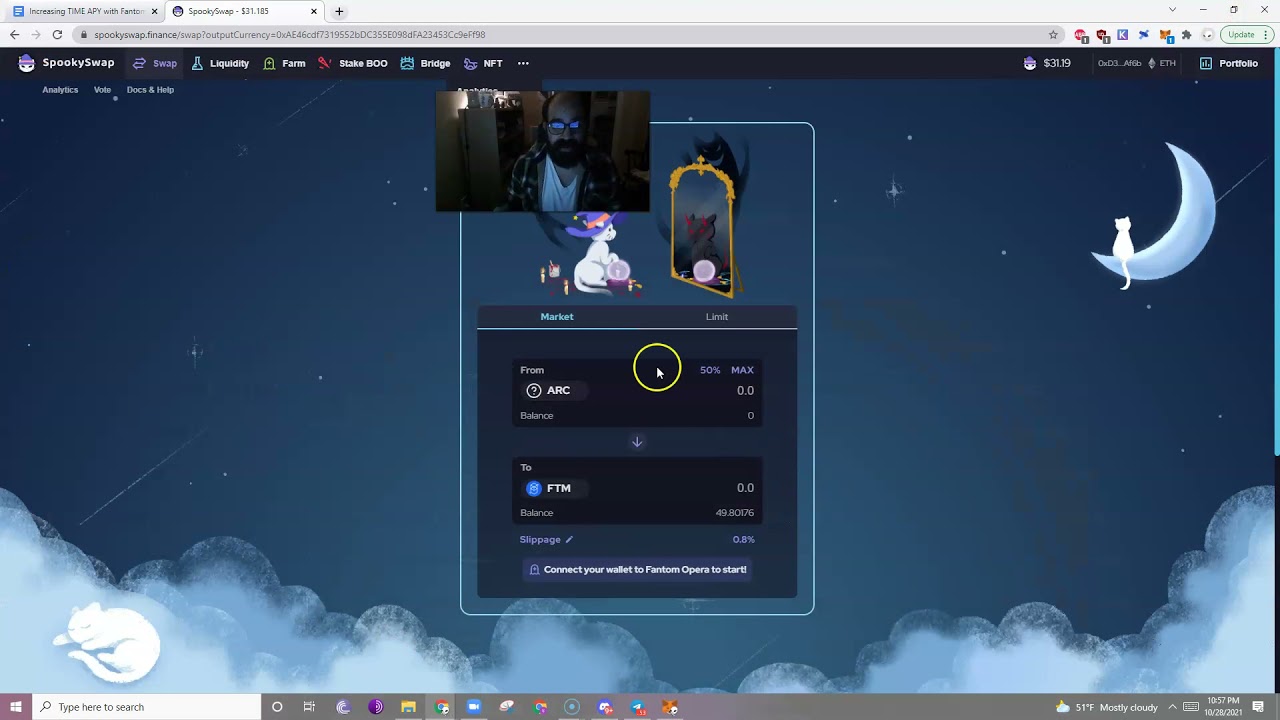This screenshot has height=720, width=1280.
Task: Edit slippage with pencil icon
Action: point(569,540)
